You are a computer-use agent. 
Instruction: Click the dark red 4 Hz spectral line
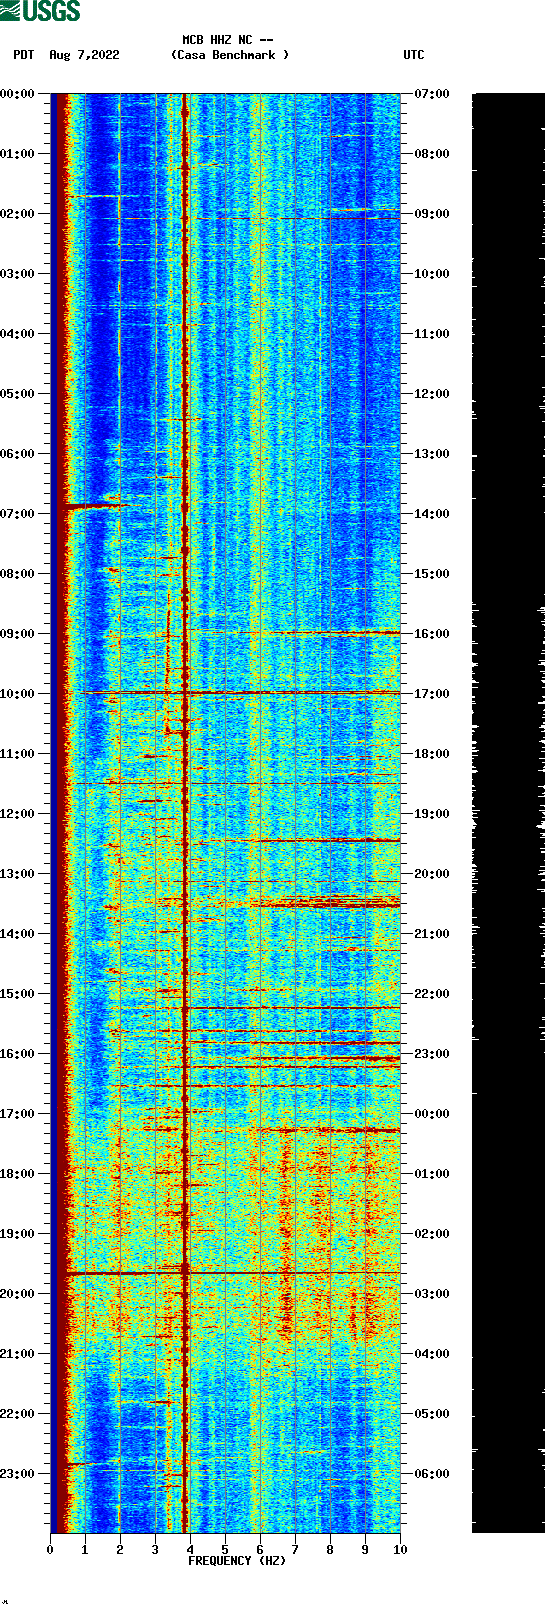185,813
